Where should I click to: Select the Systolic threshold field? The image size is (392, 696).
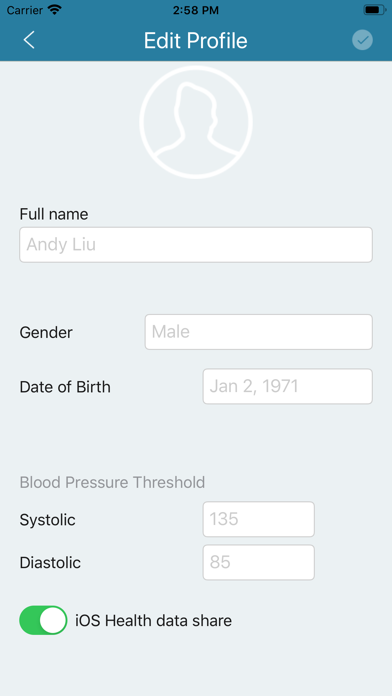pyautogui.click(x=259, y=519)
